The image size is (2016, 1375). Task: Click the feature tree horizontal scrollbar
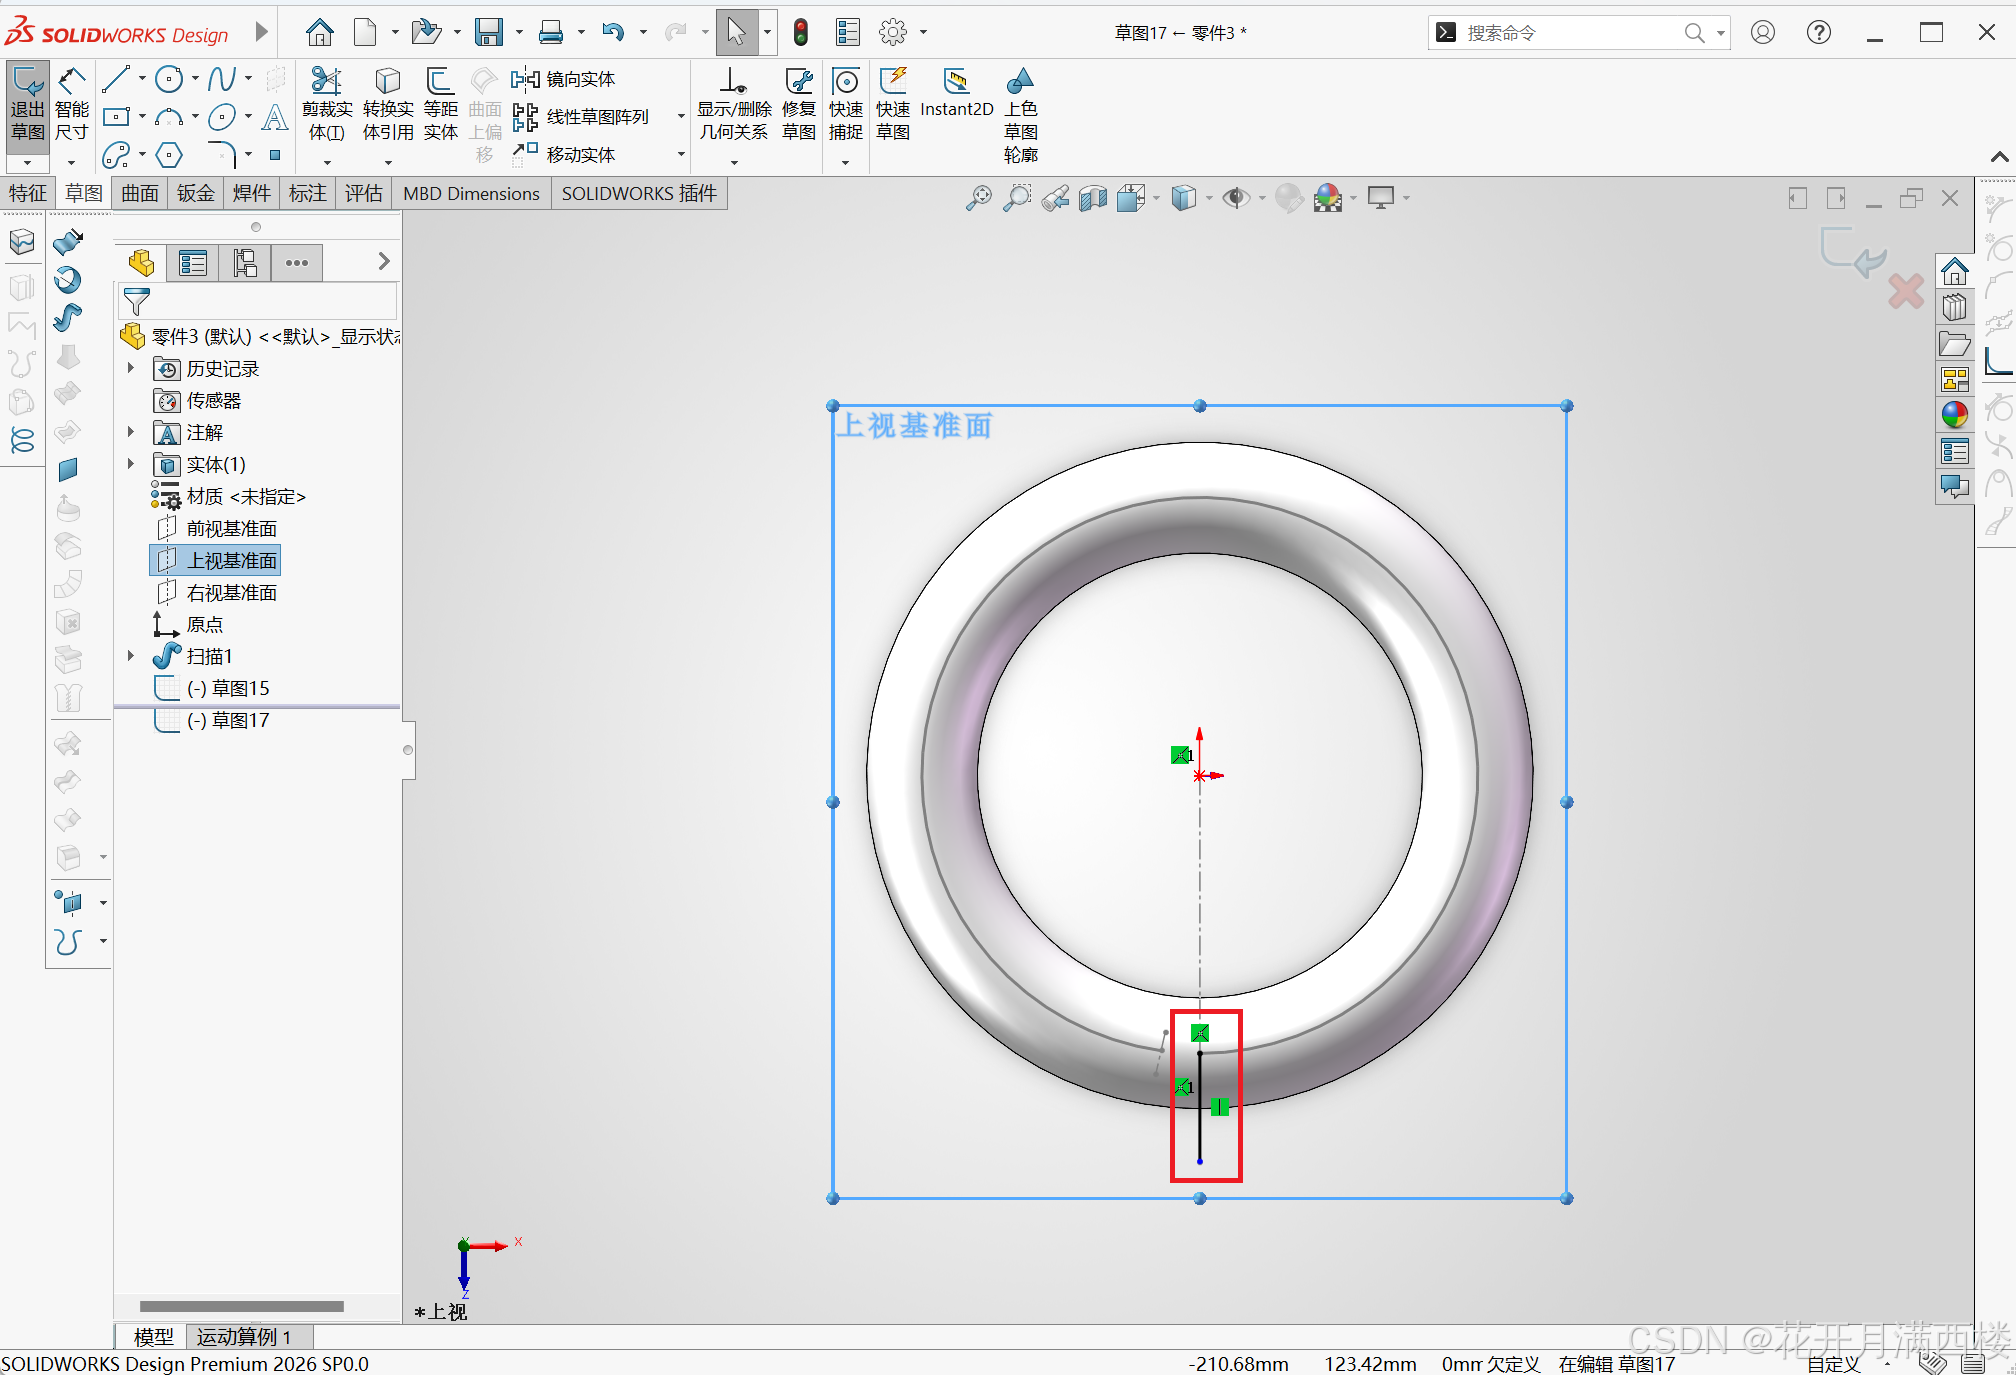pos(242,1306)
